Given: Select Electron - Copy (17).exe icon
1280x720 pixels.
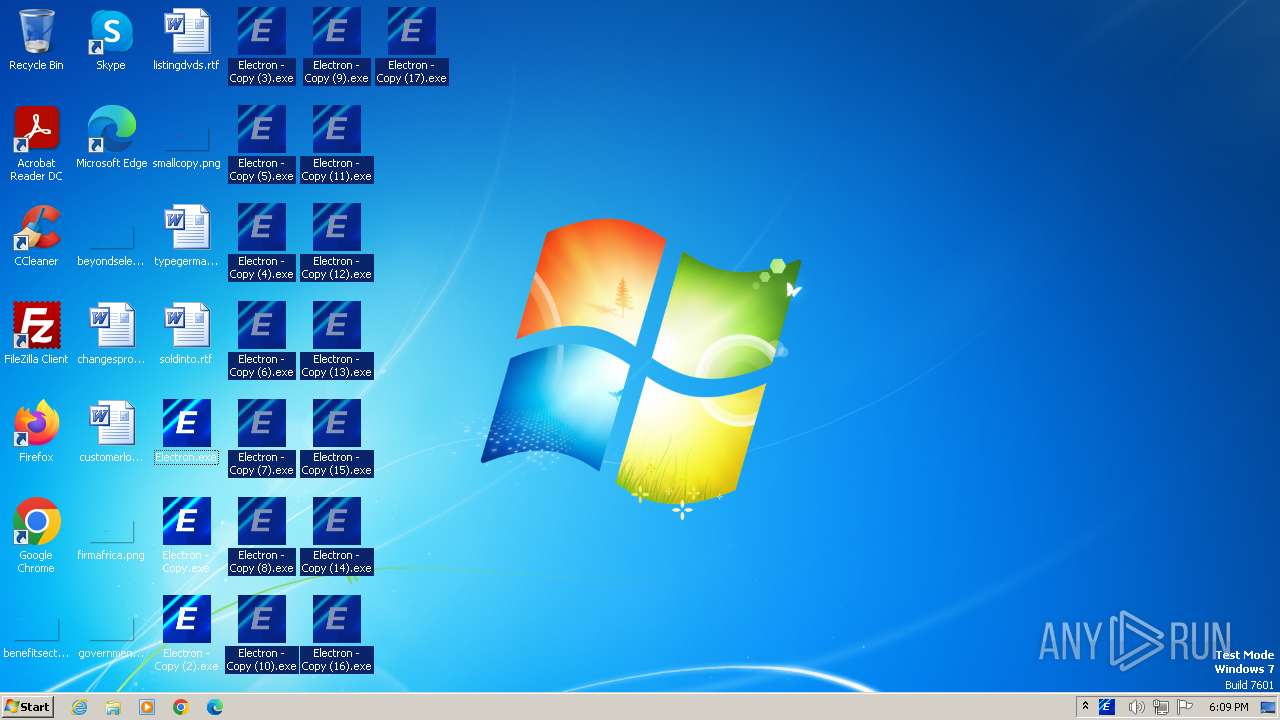Looking at the screenshot, I should click(411, 46).
